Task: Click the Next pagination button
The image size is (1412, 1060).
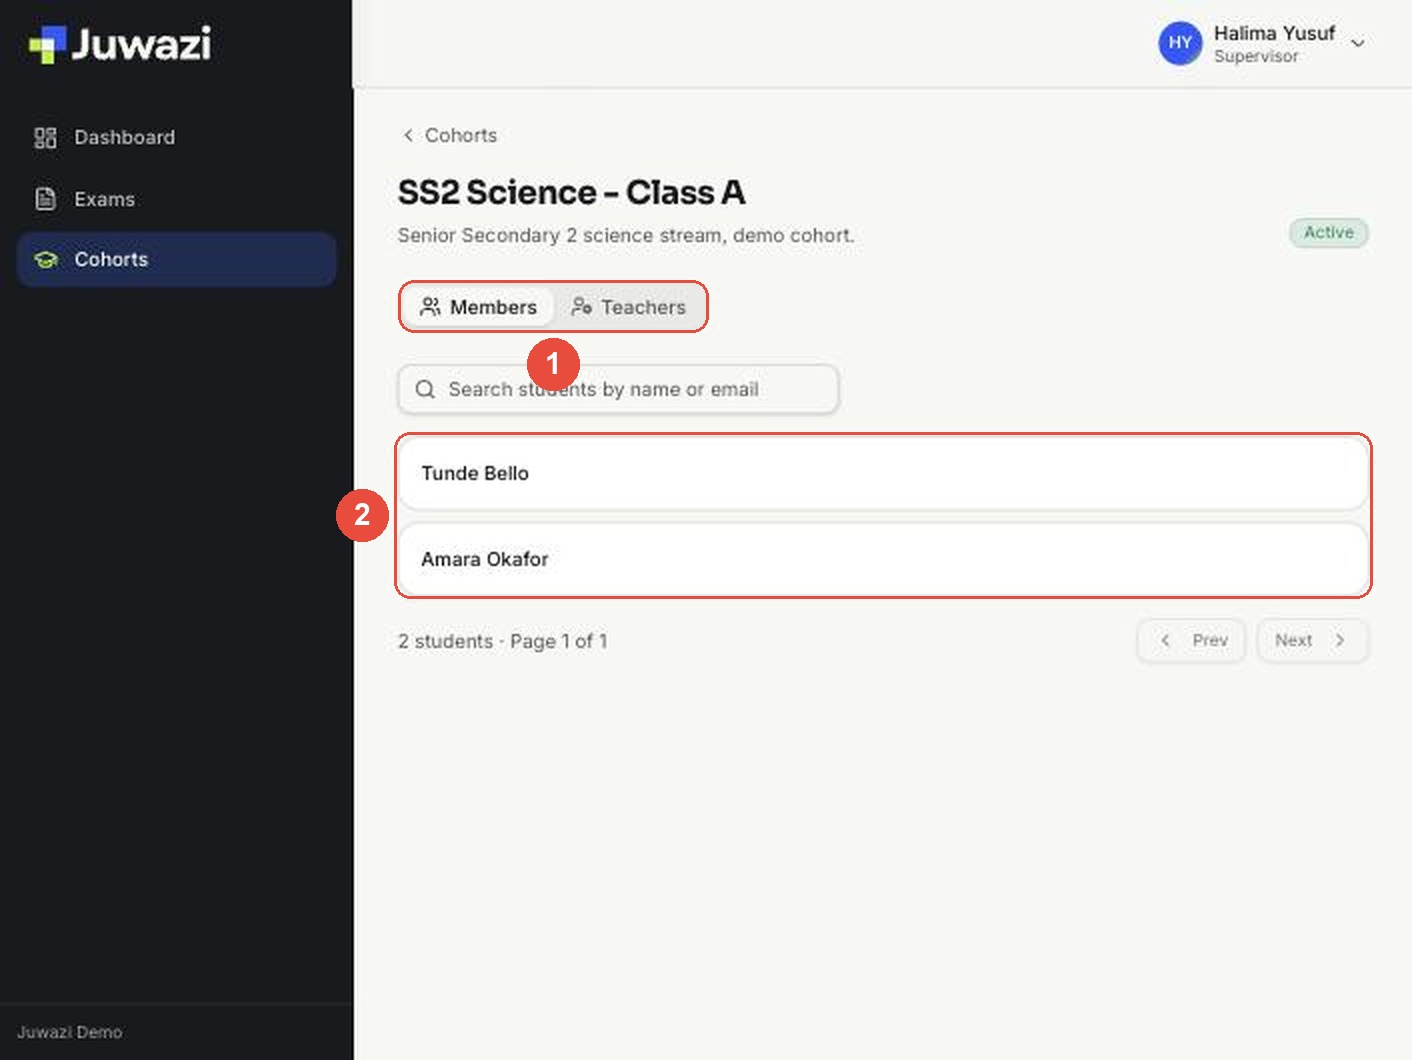Action: click(1312, 640)
